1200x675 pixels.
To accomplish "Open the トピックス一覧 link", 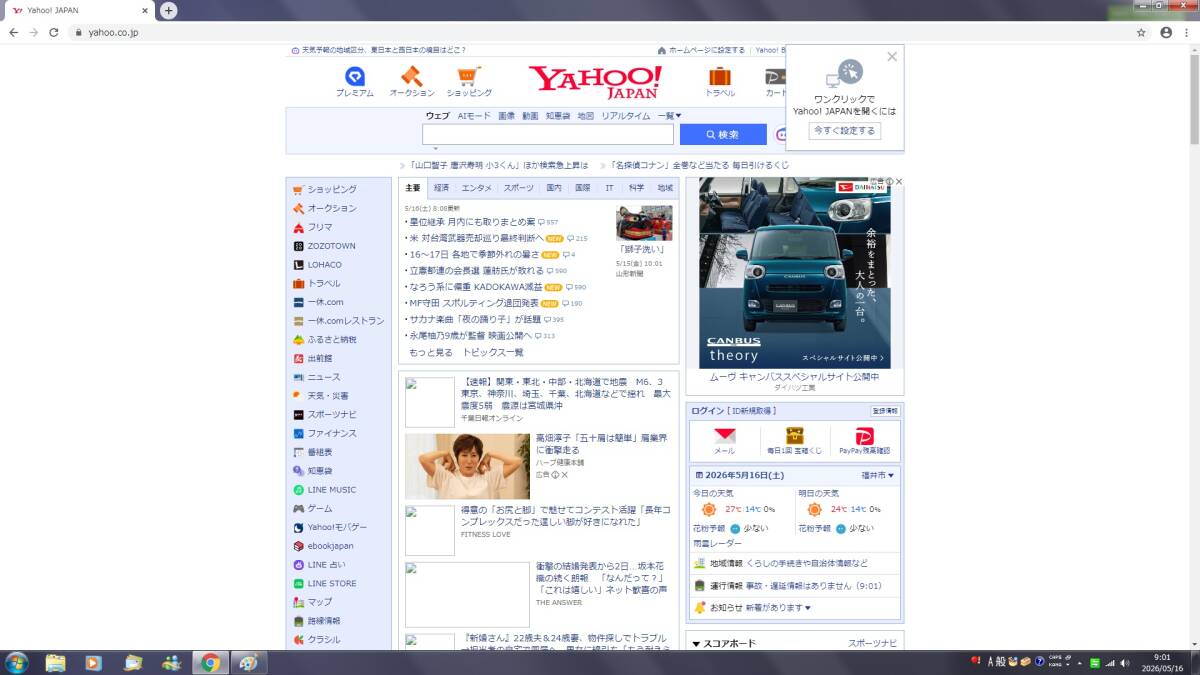I will (x=493, y=353).
